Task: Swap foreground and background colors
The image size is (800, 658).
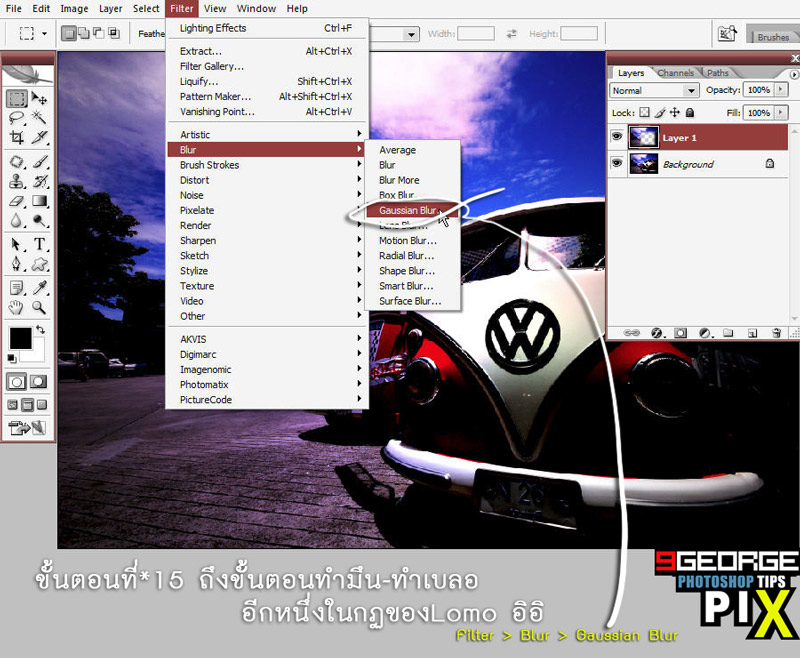Action: click(x=40, y=330)
